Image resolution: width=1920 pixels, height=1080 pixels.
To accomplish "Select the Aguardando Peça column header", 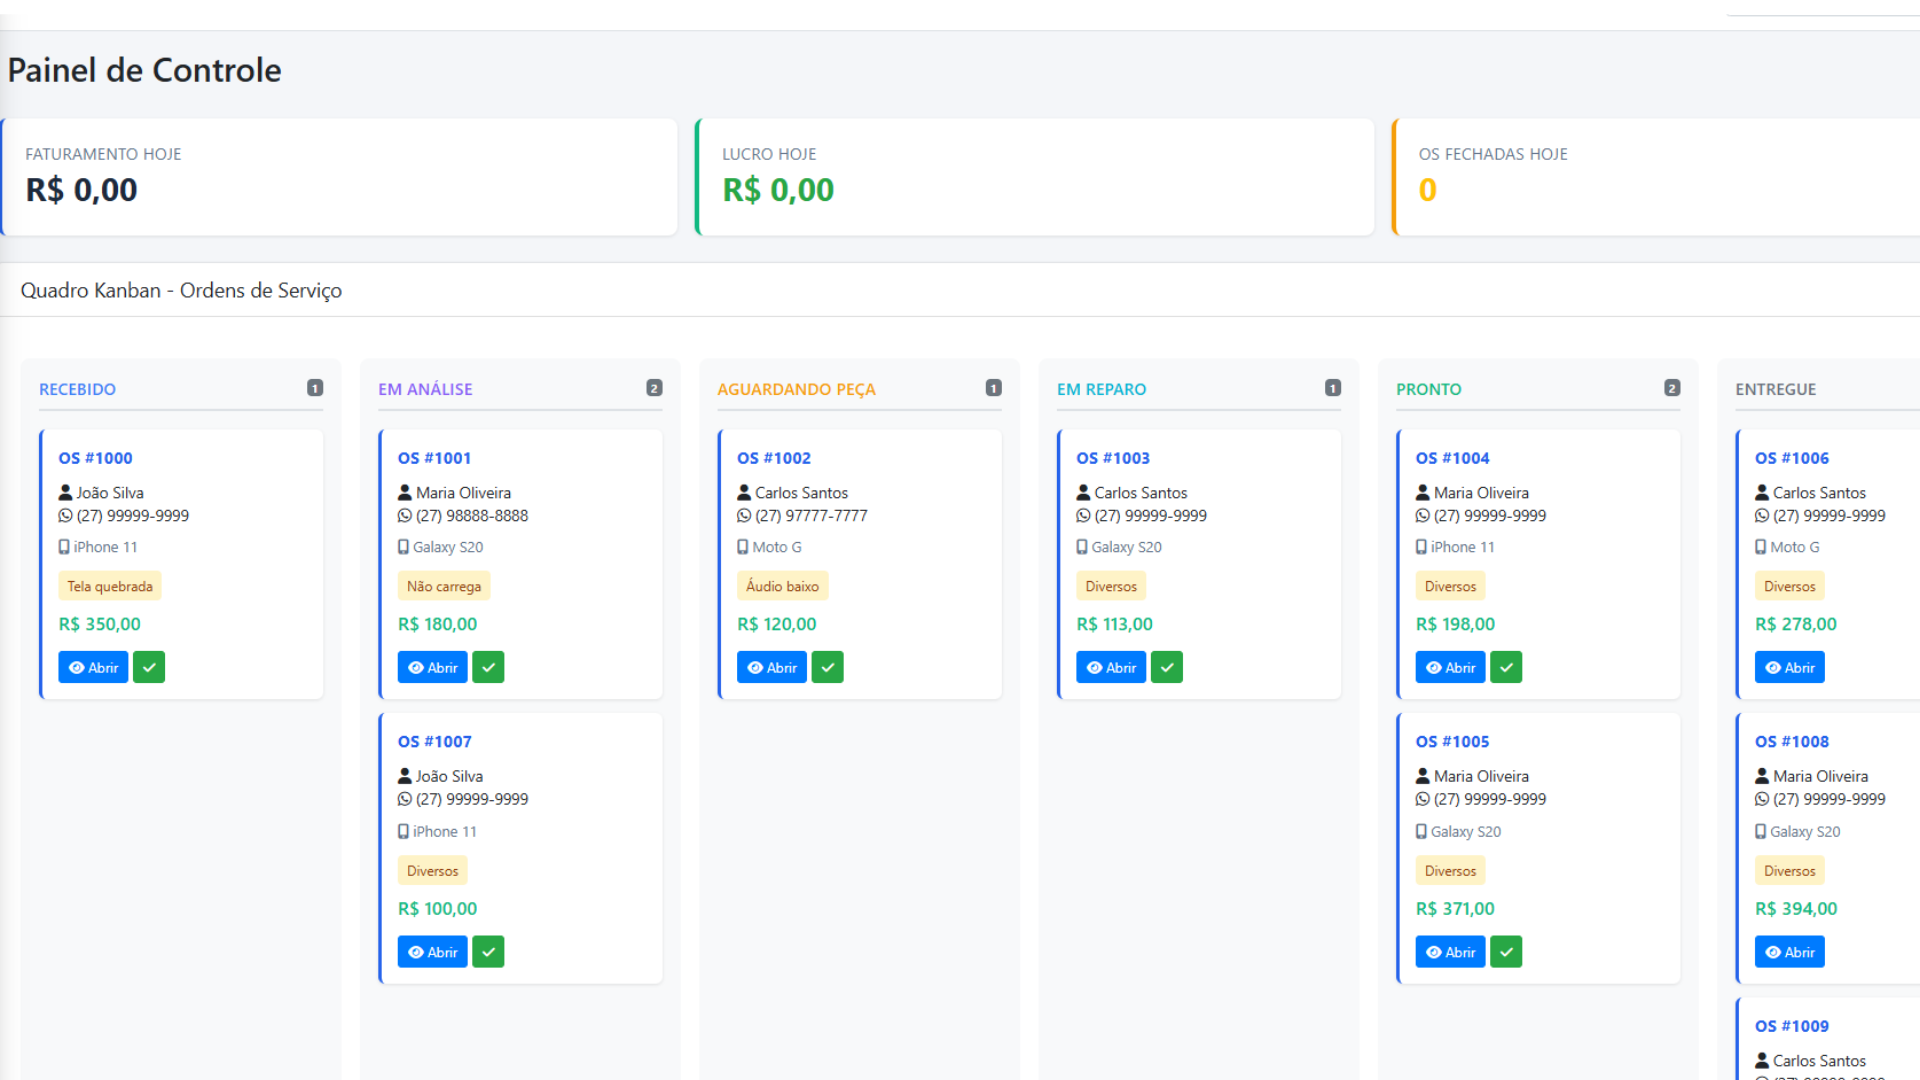I will point(796,389).
